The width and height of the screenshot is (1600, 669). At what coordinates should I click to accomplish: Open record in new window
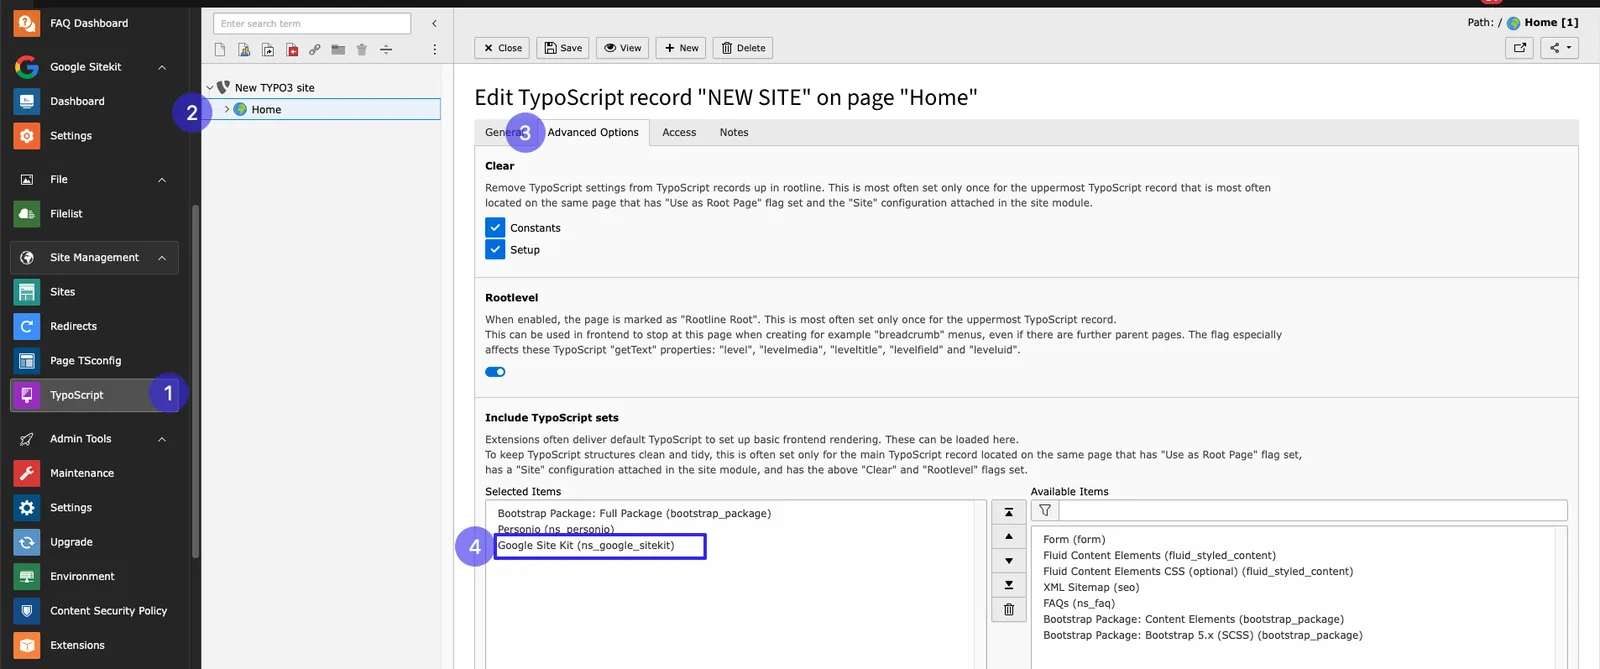coord(1520,47)
